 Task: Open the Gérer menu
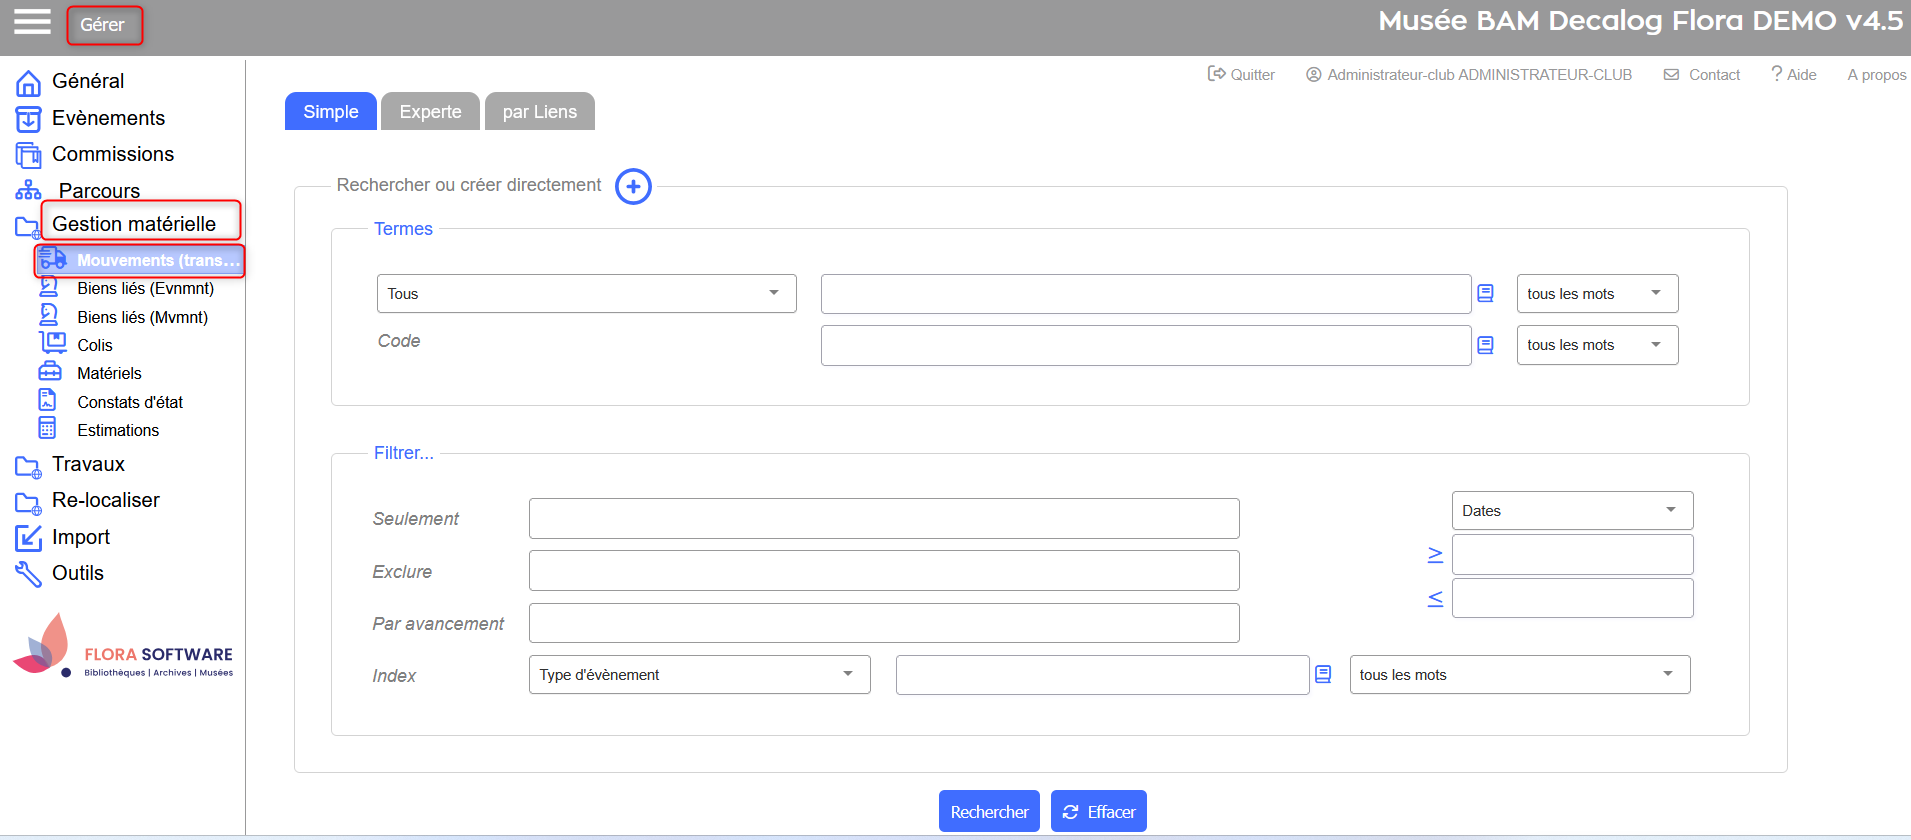pyautogui.click(x=104, y=25)
